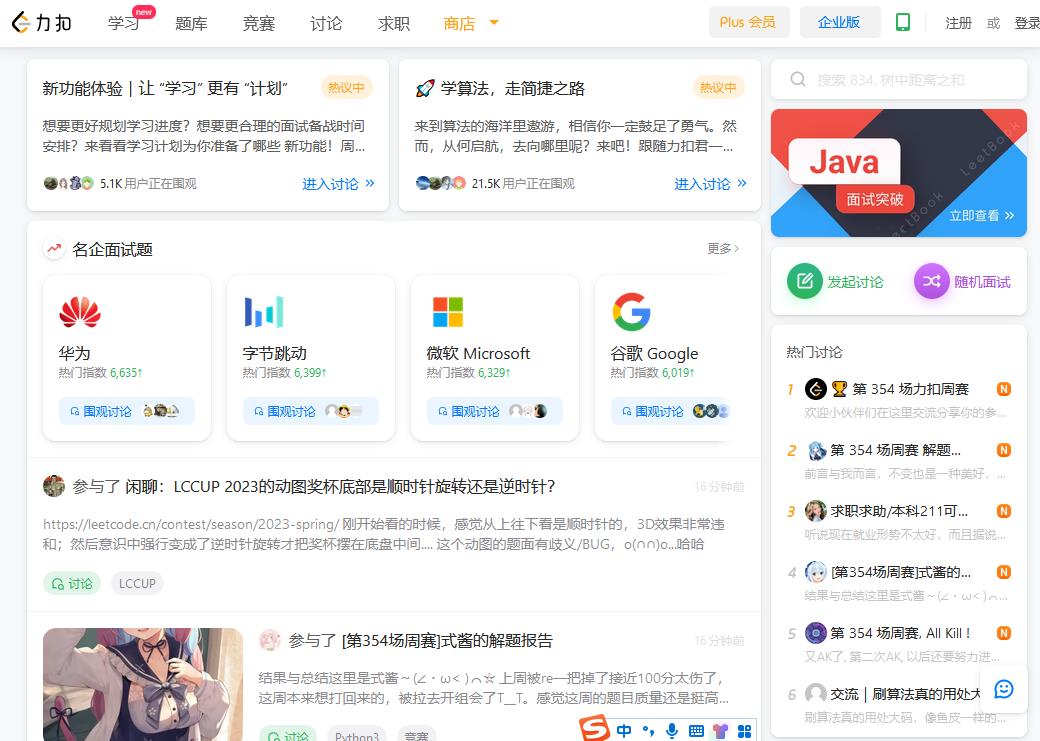This screenshot has width=1040, height=741.
Task: Click the Microsoft logo icon
Action: point(447,312)
